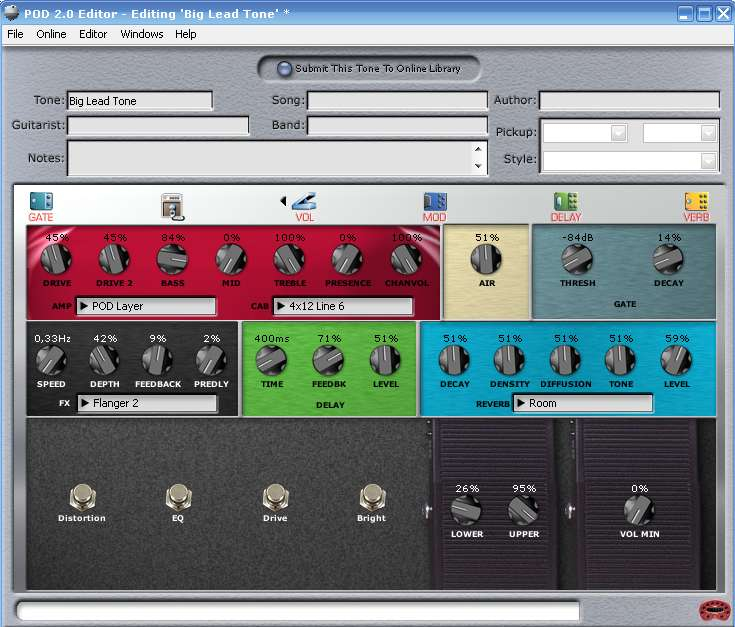Toggle the EQ footswitch
Viewport: 735px width, 627px height.
[178, 496]
